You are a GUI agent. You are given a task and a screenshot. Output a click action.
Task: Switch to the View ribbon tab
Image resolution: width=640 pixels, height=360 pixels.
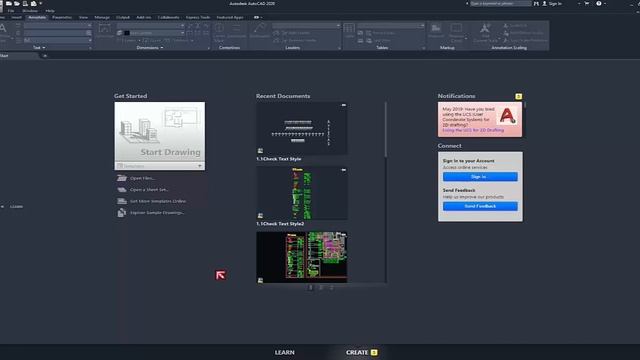83,18
